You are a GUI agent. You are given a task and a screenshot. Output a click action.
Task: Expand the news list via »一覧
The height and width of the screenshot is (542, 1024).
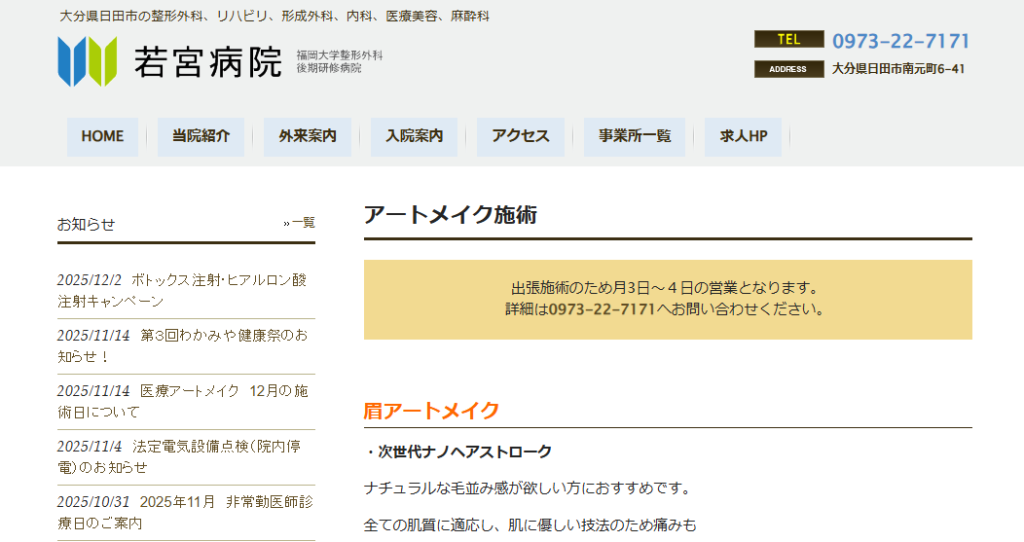[x=299, y=223]
